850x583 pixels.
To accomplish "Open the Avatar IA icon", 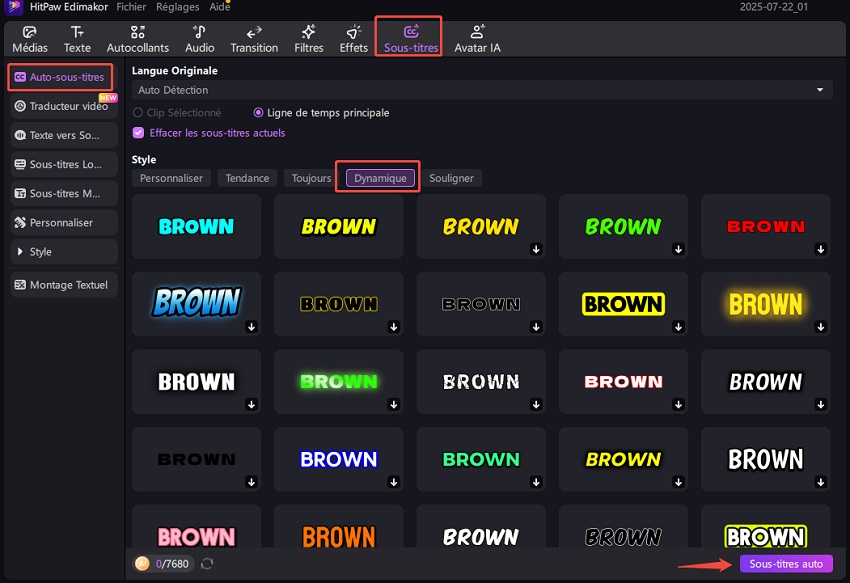I will point(477,32).
